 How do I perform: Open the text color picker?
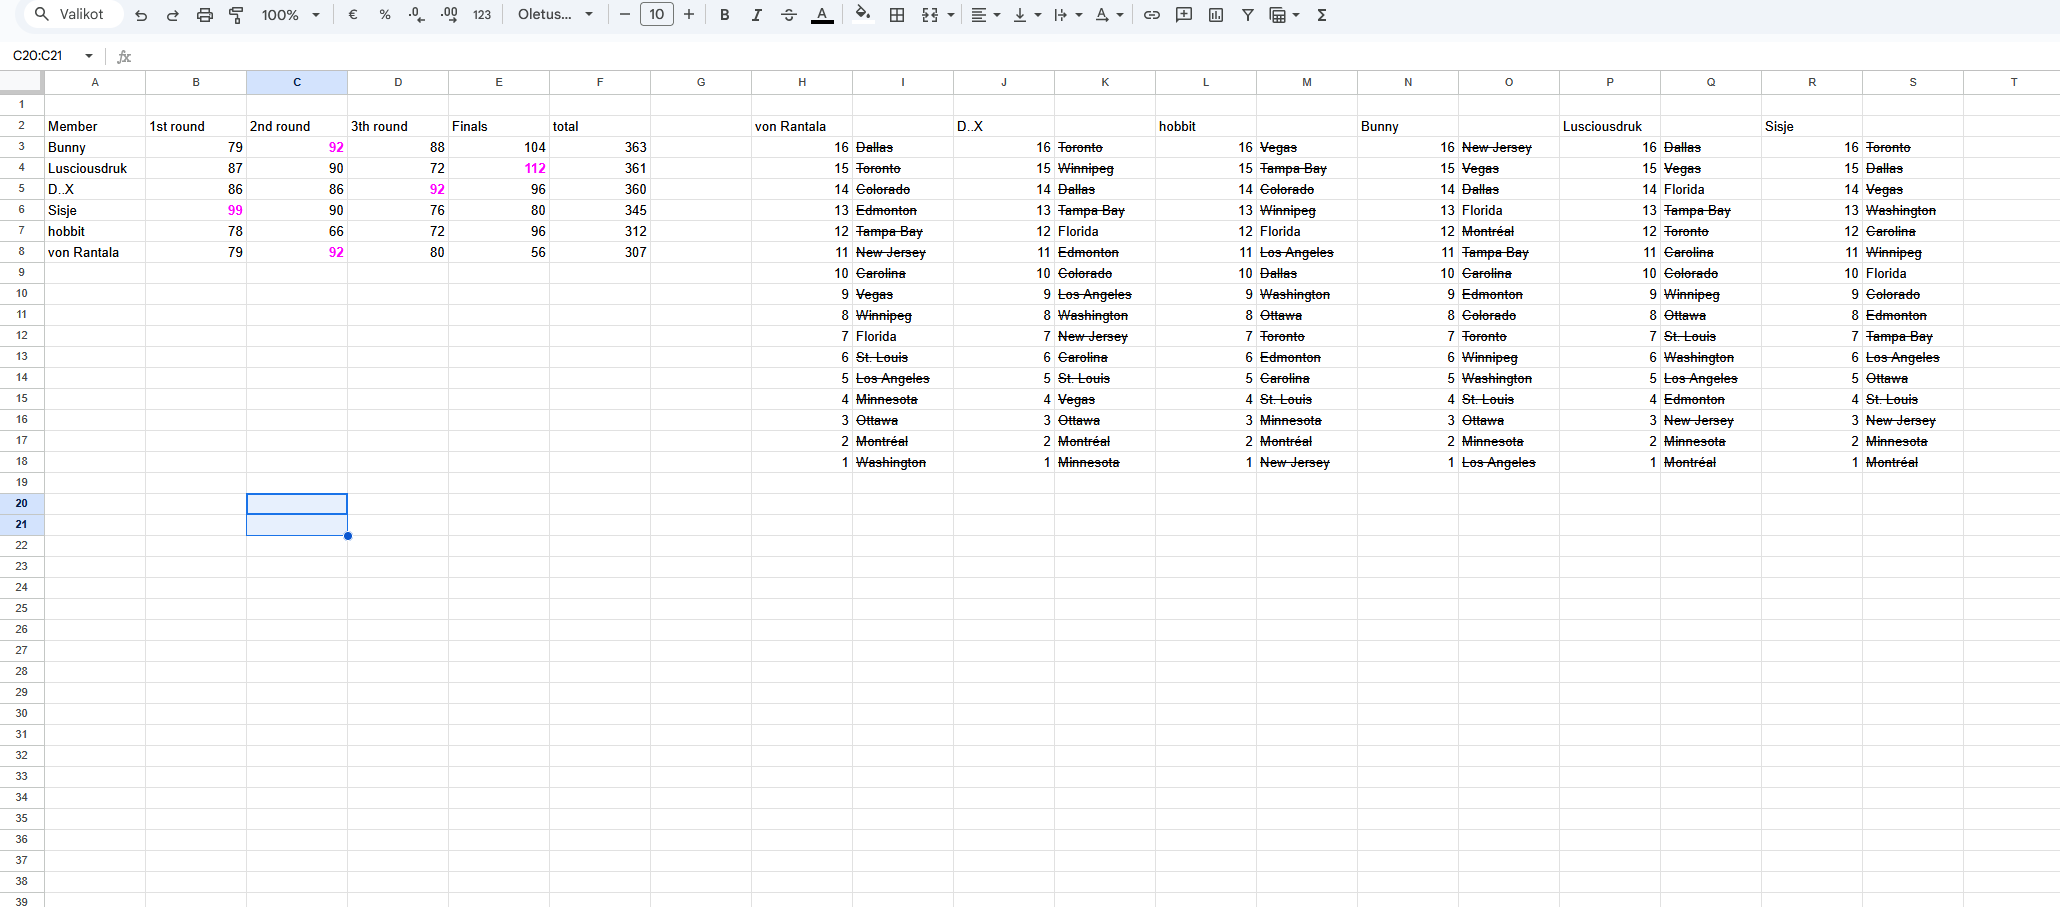tap(822, 15)
